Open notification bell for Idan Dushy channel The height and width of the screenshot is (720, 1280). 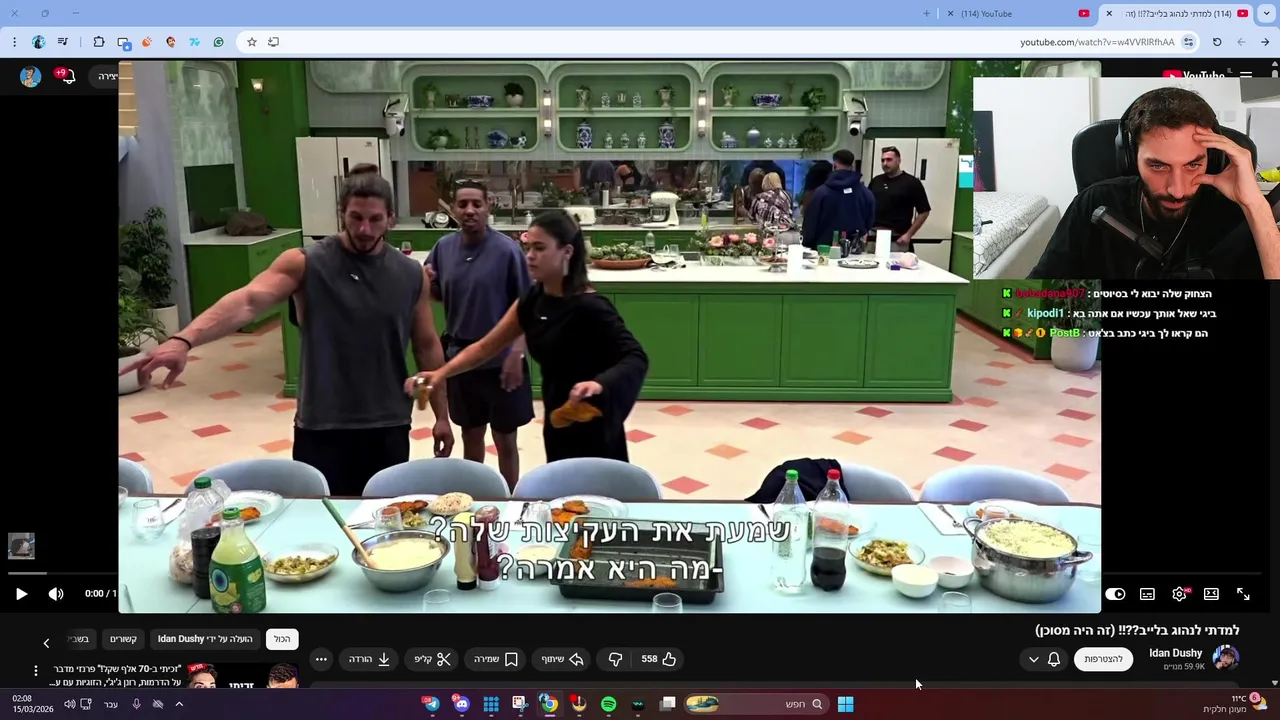1054,659
